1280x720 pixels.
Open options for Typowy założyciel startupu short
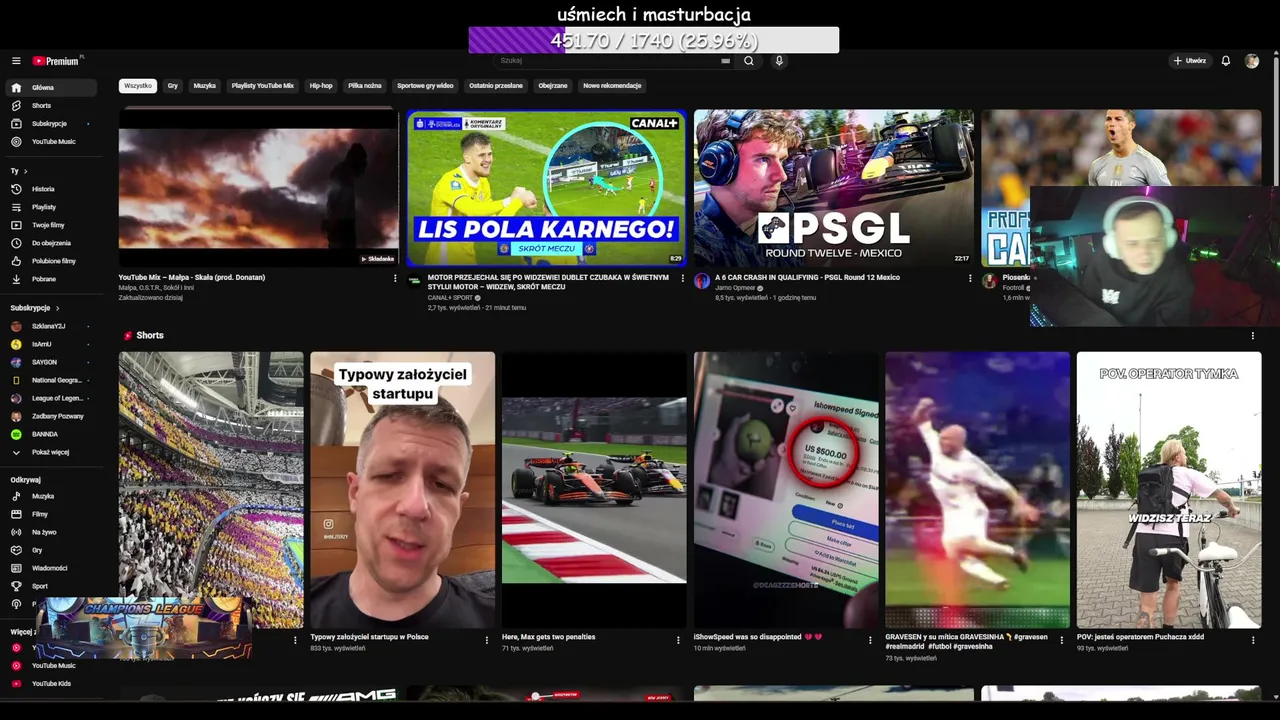point(487,640)
